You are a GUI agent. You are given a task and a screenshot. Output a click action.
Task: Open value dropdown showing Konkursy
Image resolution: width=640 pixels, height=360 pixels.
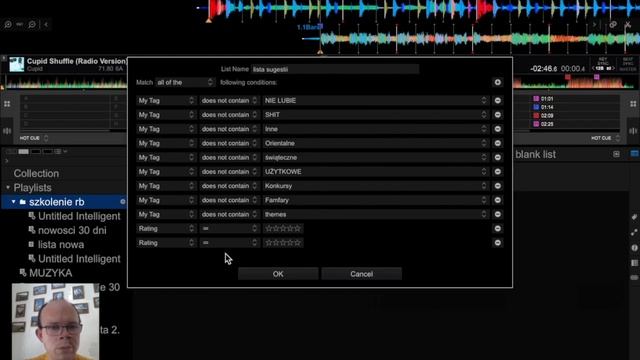(375, 186)
